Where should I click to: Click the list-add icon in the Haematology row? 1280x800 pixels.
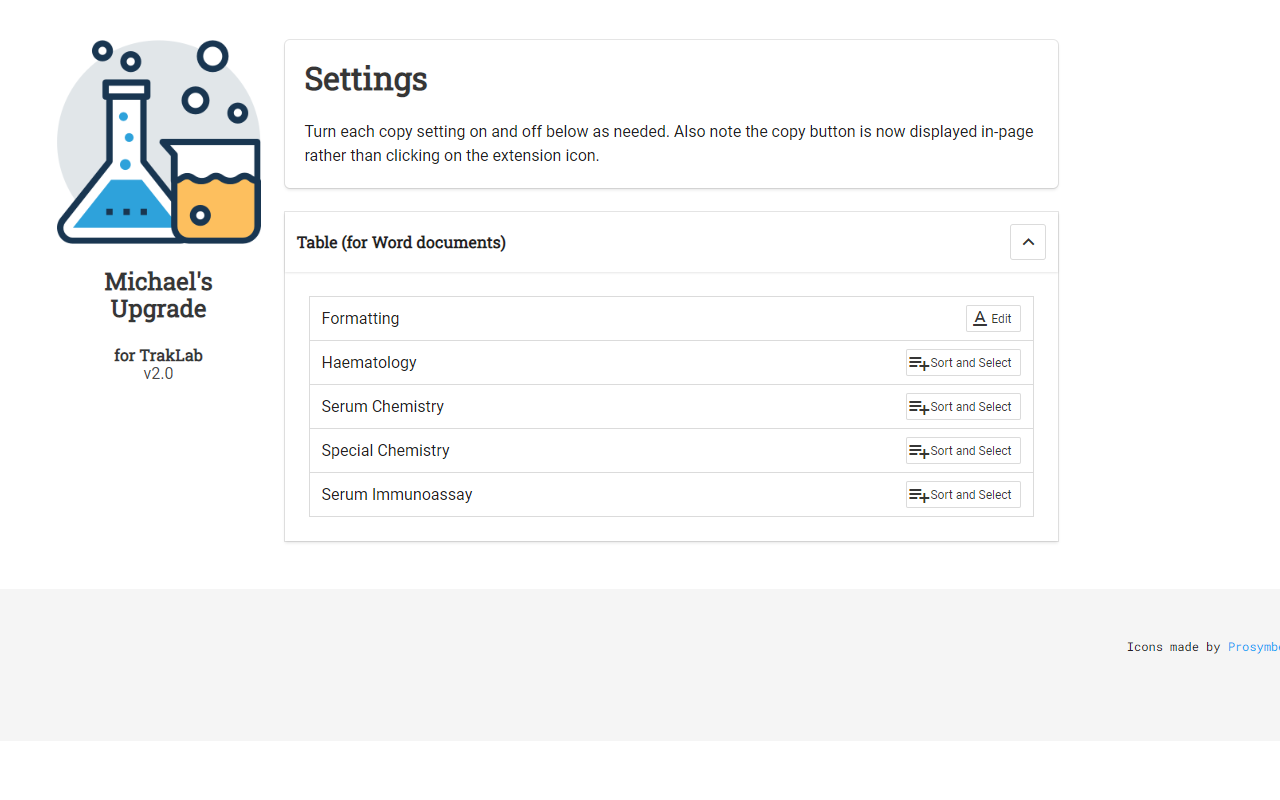[x=918, y=363]
